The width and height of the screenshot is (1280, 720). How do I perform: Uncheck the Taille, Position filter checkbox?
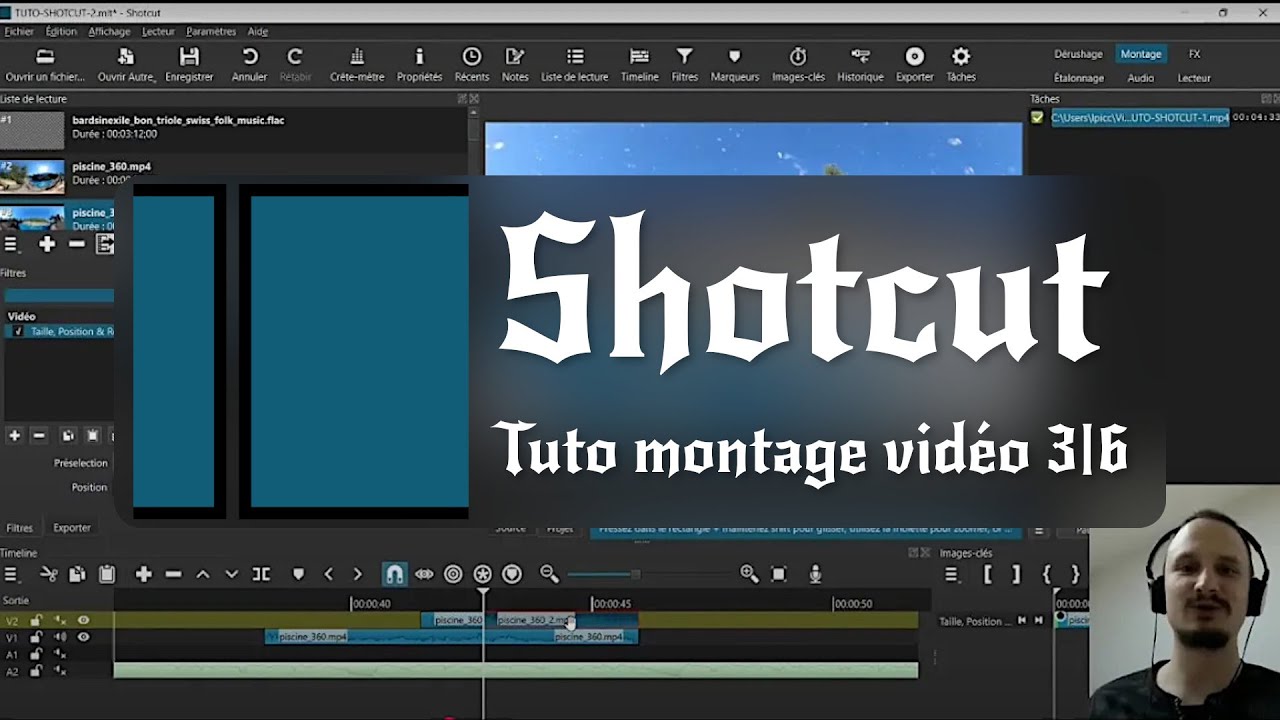18,331
